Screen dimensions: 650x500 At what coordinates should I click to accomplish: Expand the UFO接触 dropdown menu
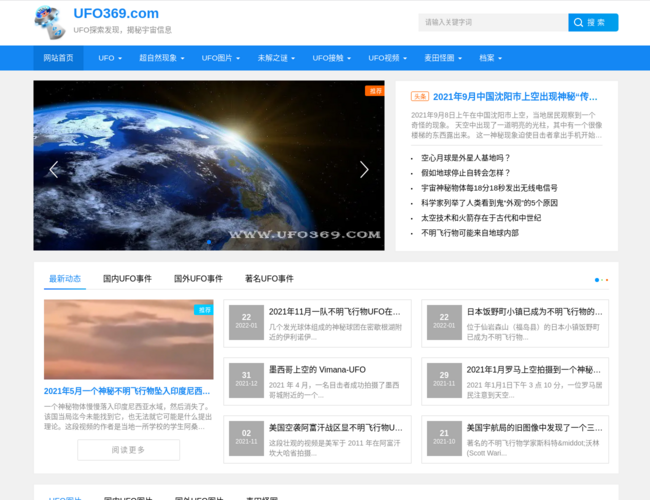click(332, 58)
